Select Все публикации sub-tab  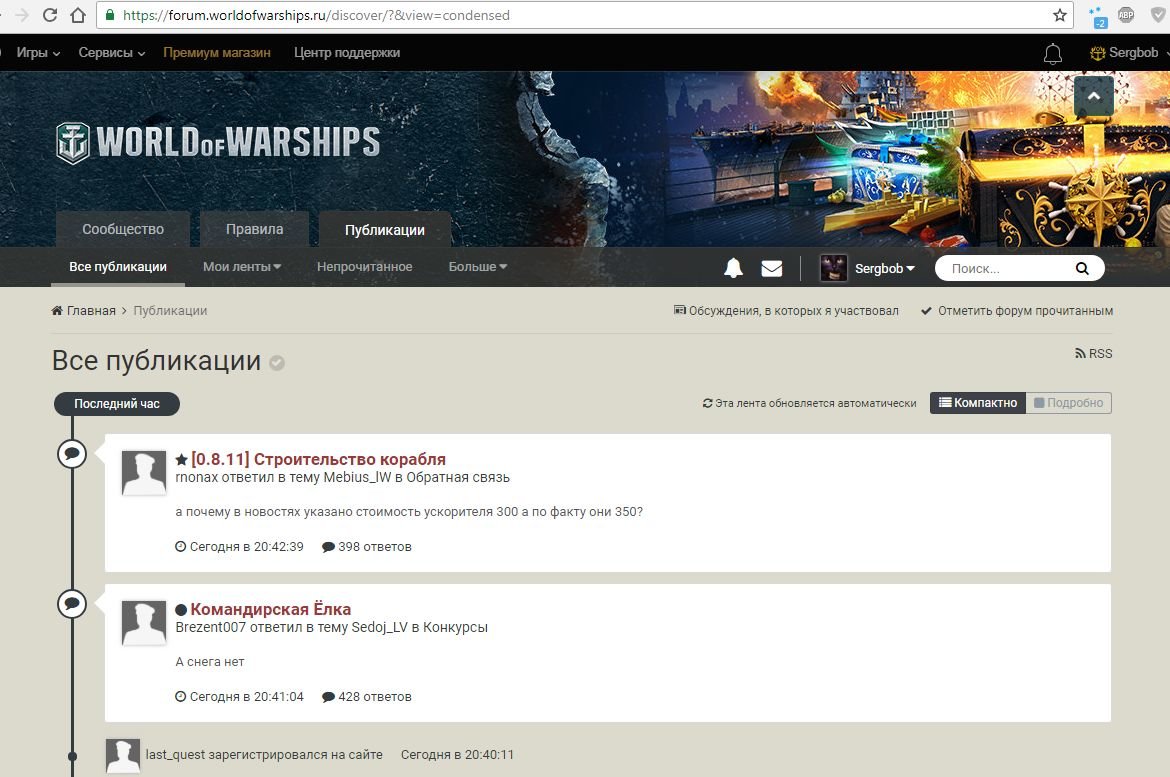[x=118, y=267]
